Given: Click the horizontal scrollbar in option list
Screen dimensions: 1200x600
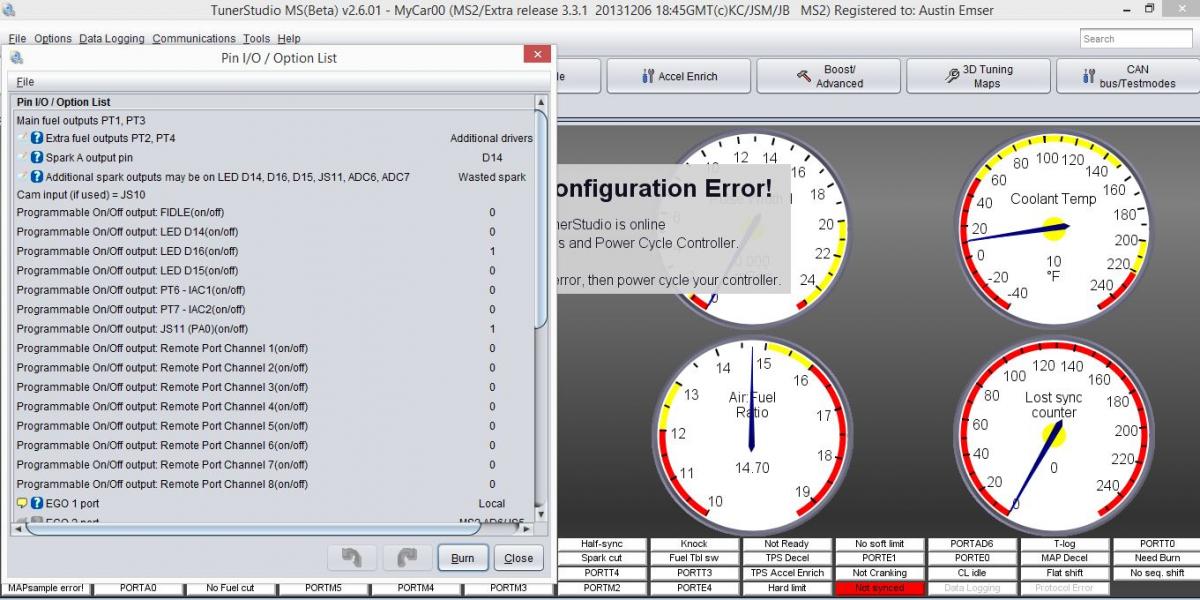Looking at the screenshot, I should point(270,526).
